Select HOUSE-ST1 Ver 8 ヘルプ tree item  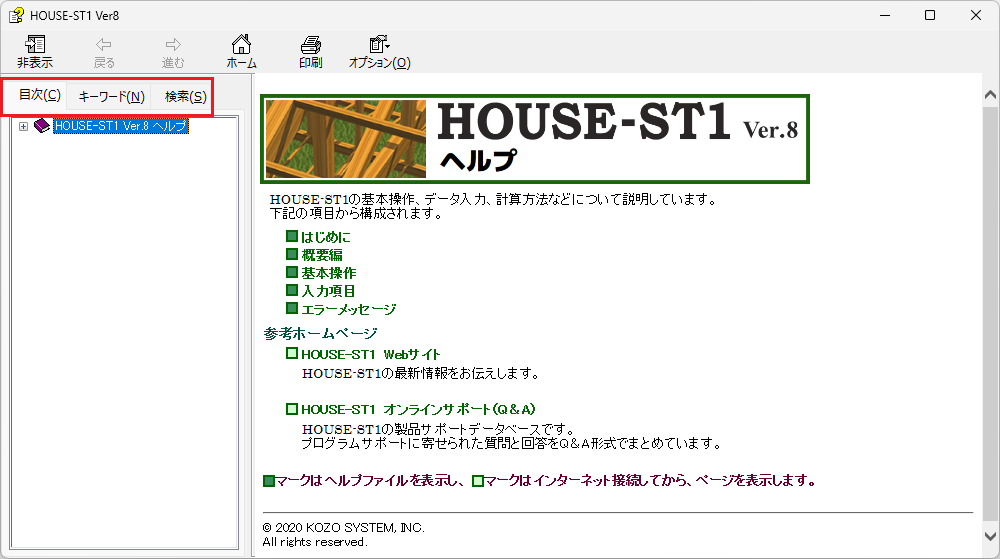(x=120, y=126)
